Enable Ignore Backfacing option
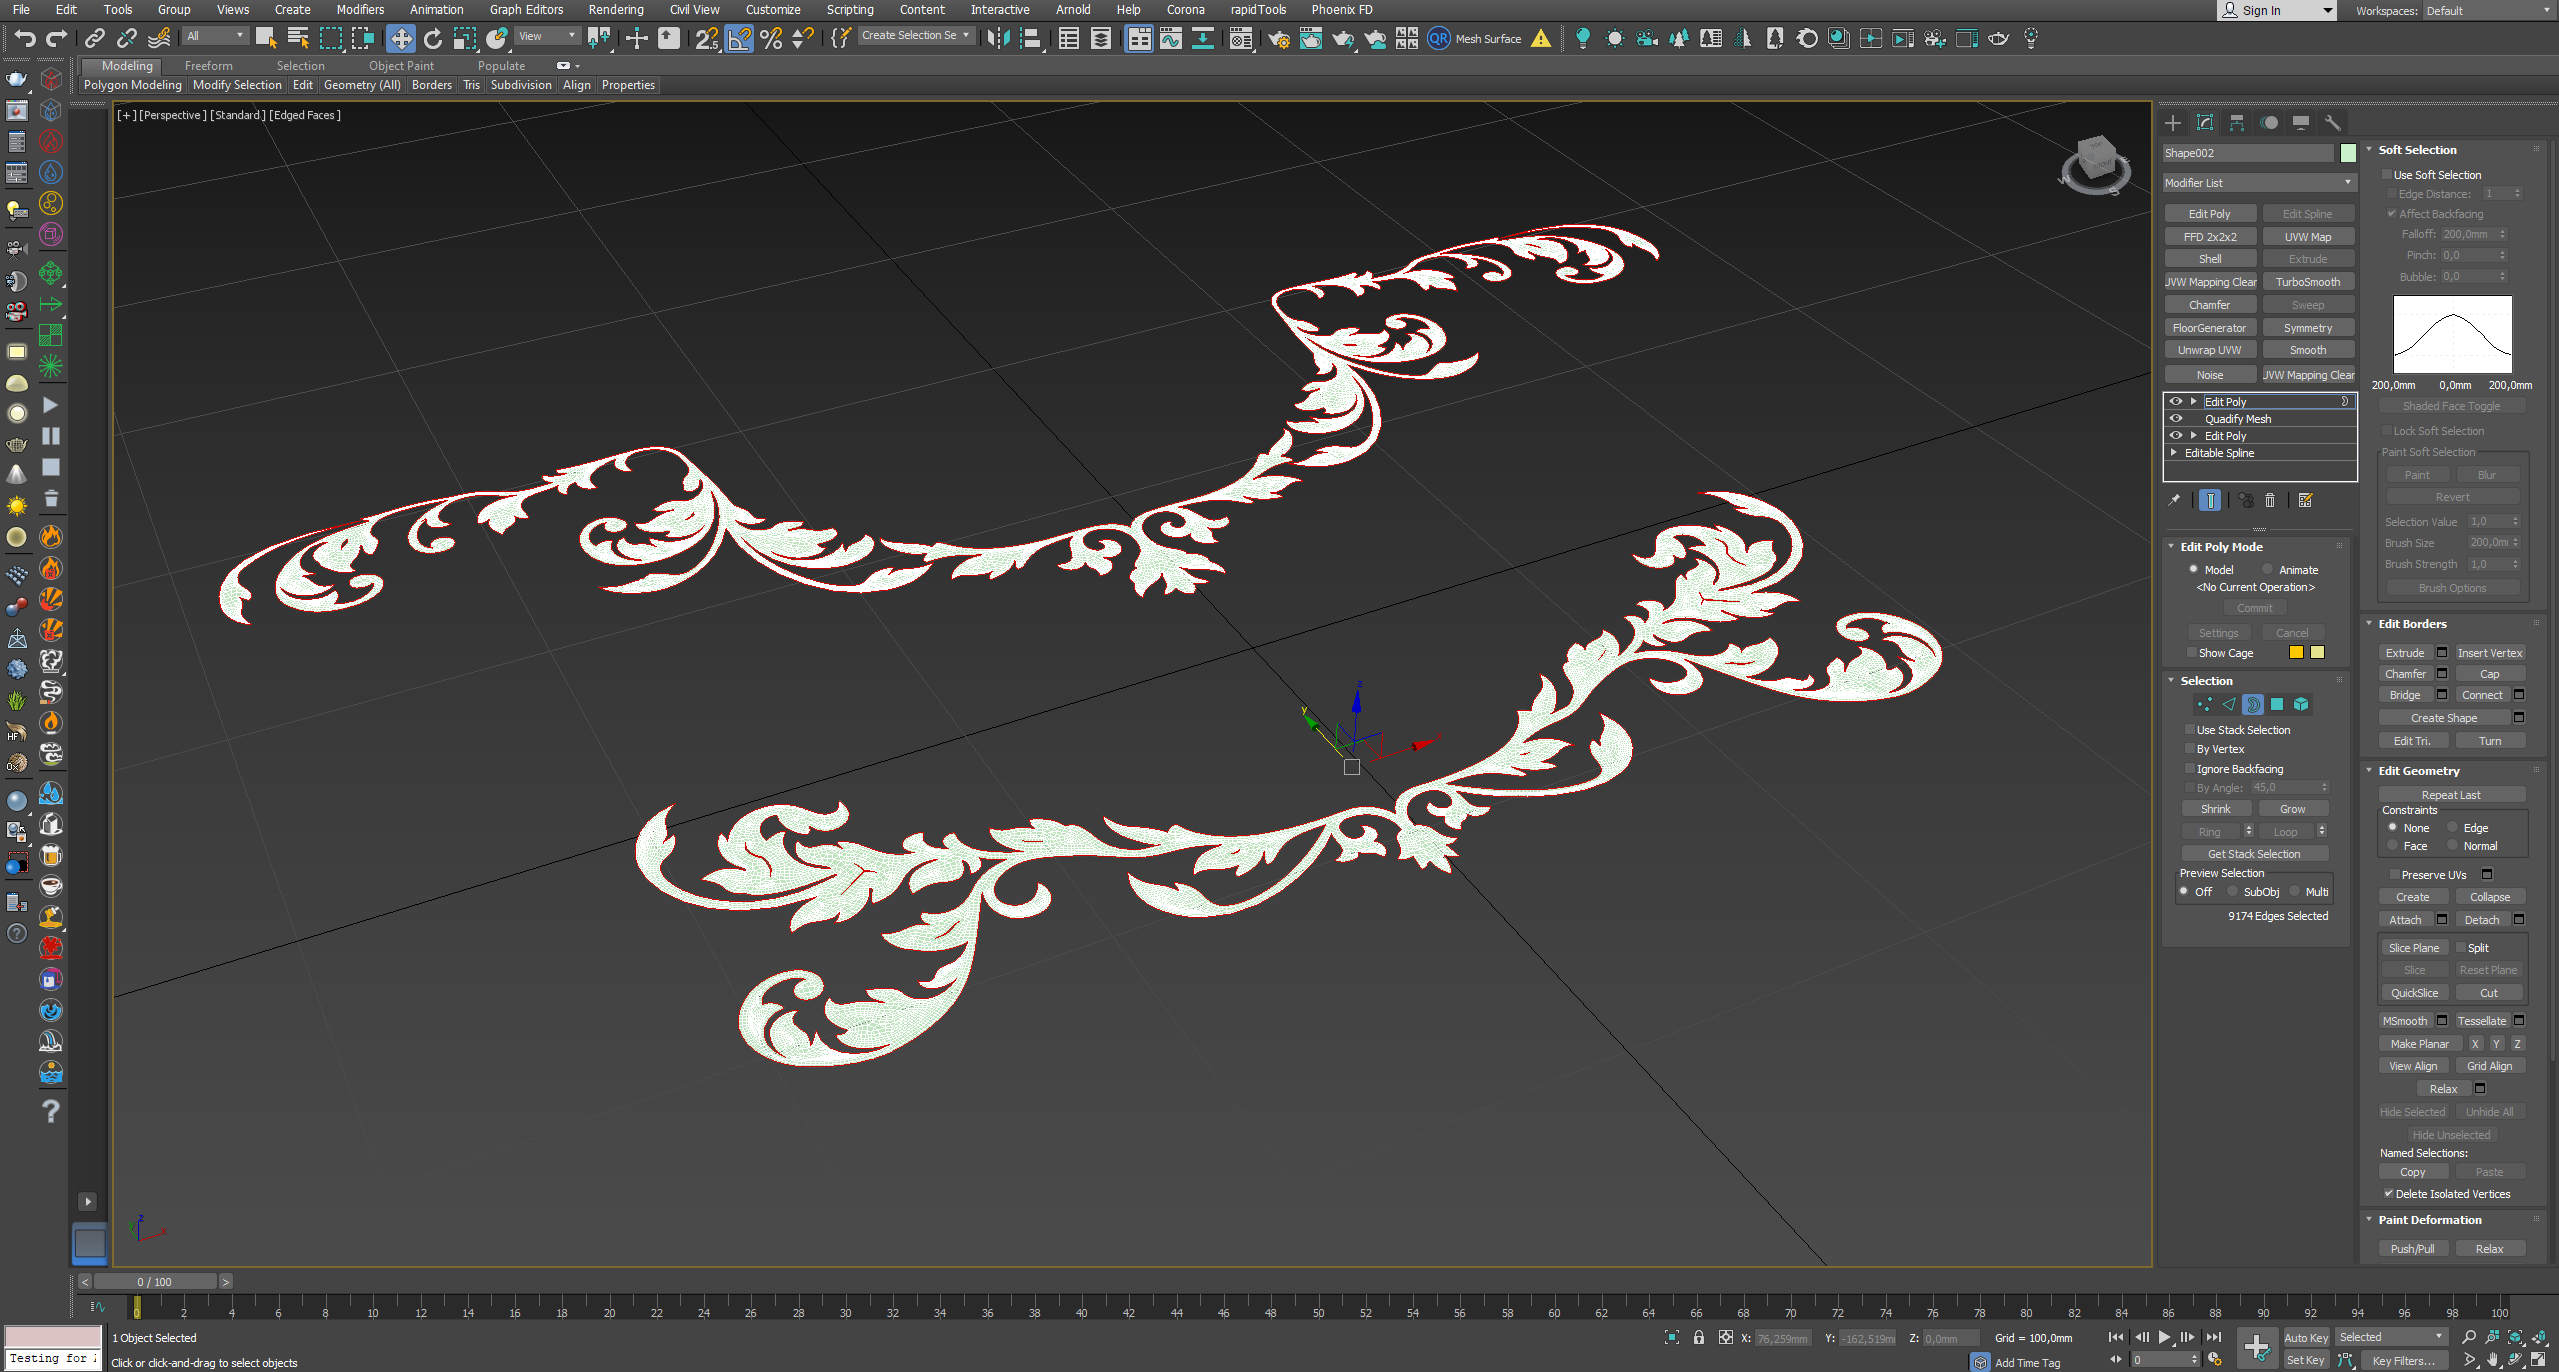The height and width of the screenshot is (1372, 2559). (x=2190, y=769)
